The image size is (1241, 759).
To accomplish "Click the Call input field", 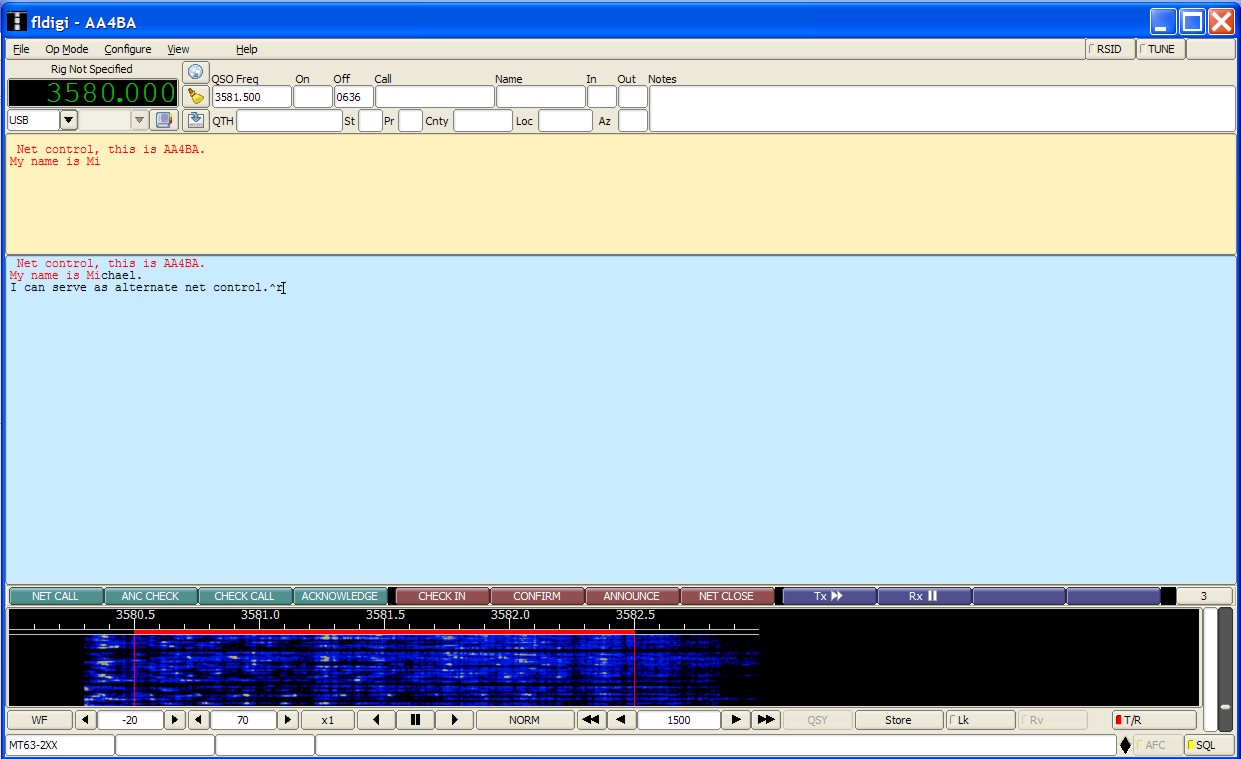I will tap(434, 97).
